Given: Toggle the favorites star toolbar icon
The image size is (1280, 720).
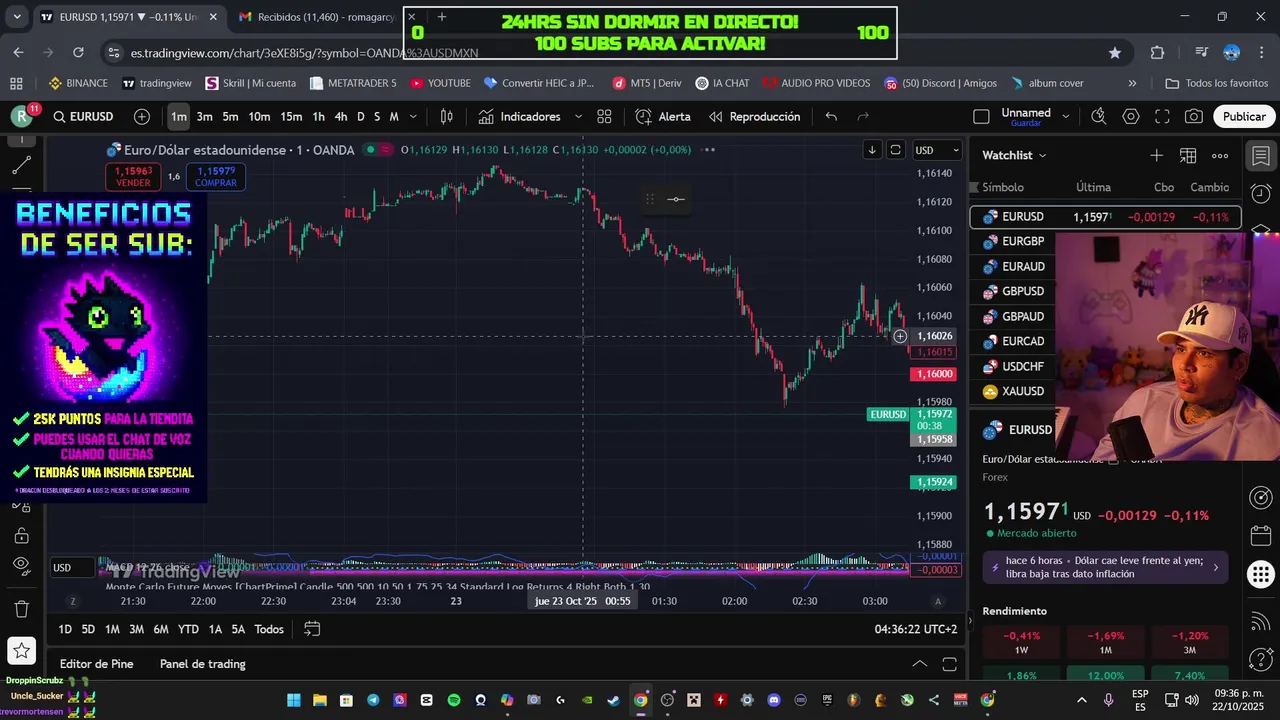Looking at the screenshot, I should click(22, 652).
